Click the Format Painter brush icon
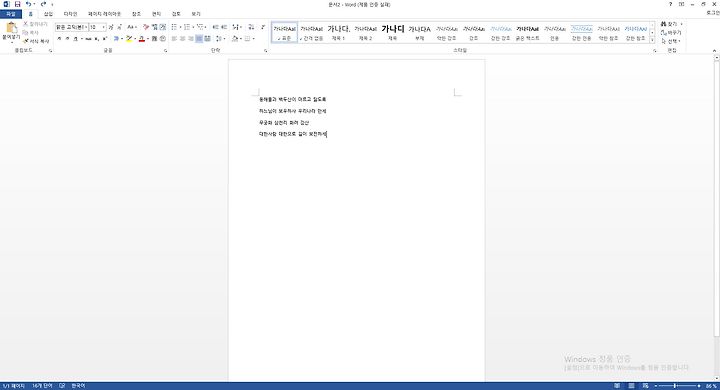Viewport: 720px width, 390px height. click(26, 41)
